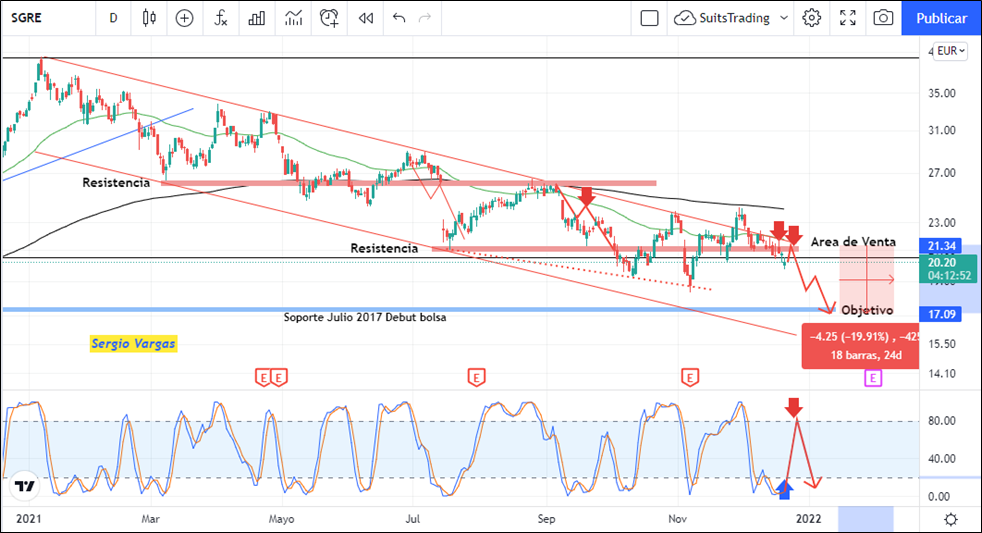Undo the last chart action
Screen dimensions: 982x533
pos(400,18)
